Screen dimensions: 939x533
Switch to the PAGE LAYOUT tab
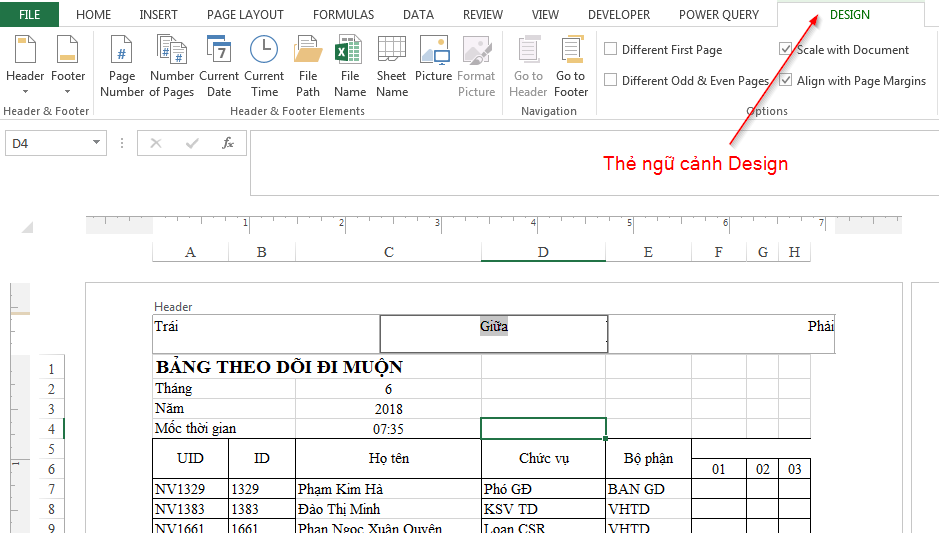(x=245, y=14)
